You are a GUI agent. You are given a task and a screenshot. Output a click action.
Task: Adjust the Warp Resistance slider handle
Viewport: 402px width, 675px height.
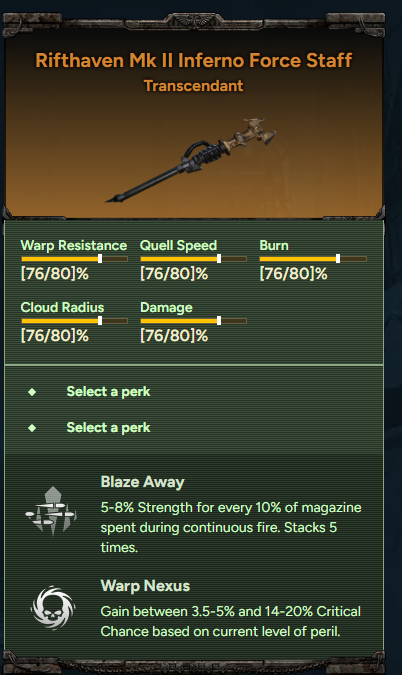pyautogui.click(x=100, y=258)
